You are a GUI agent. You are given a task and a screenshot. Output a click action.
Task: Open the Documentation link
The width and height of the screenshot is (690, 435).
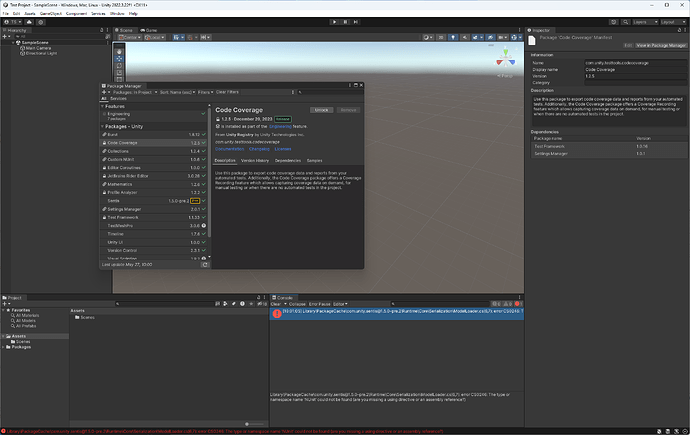tap(229, 149)
